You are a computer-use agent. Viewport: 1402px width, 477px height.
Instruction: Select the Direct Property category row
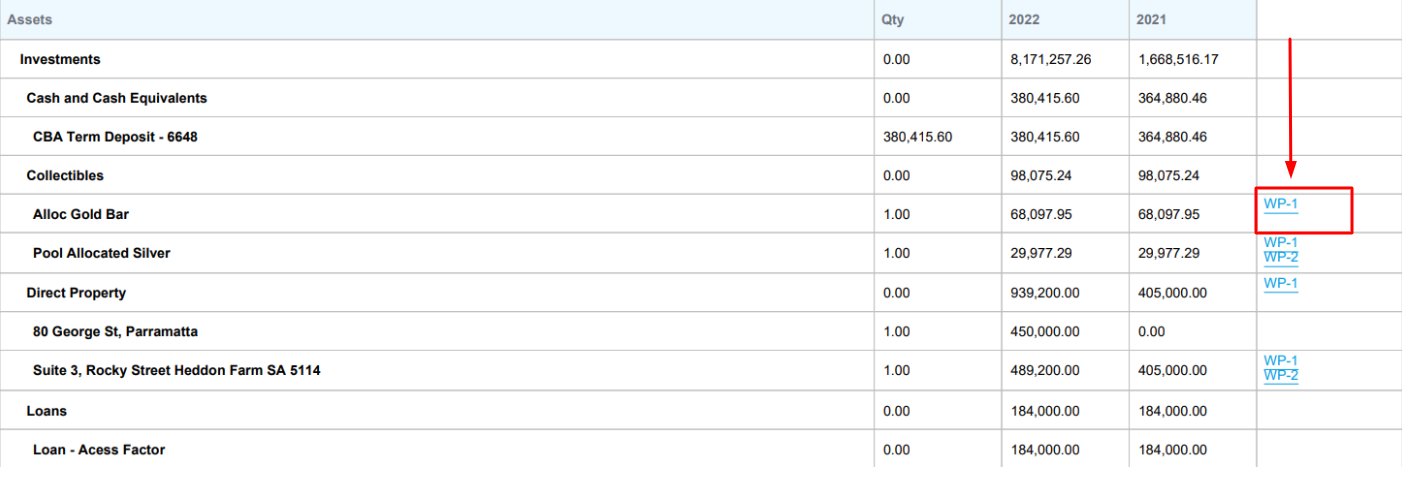pyautogui.click(x=73, y=293)
